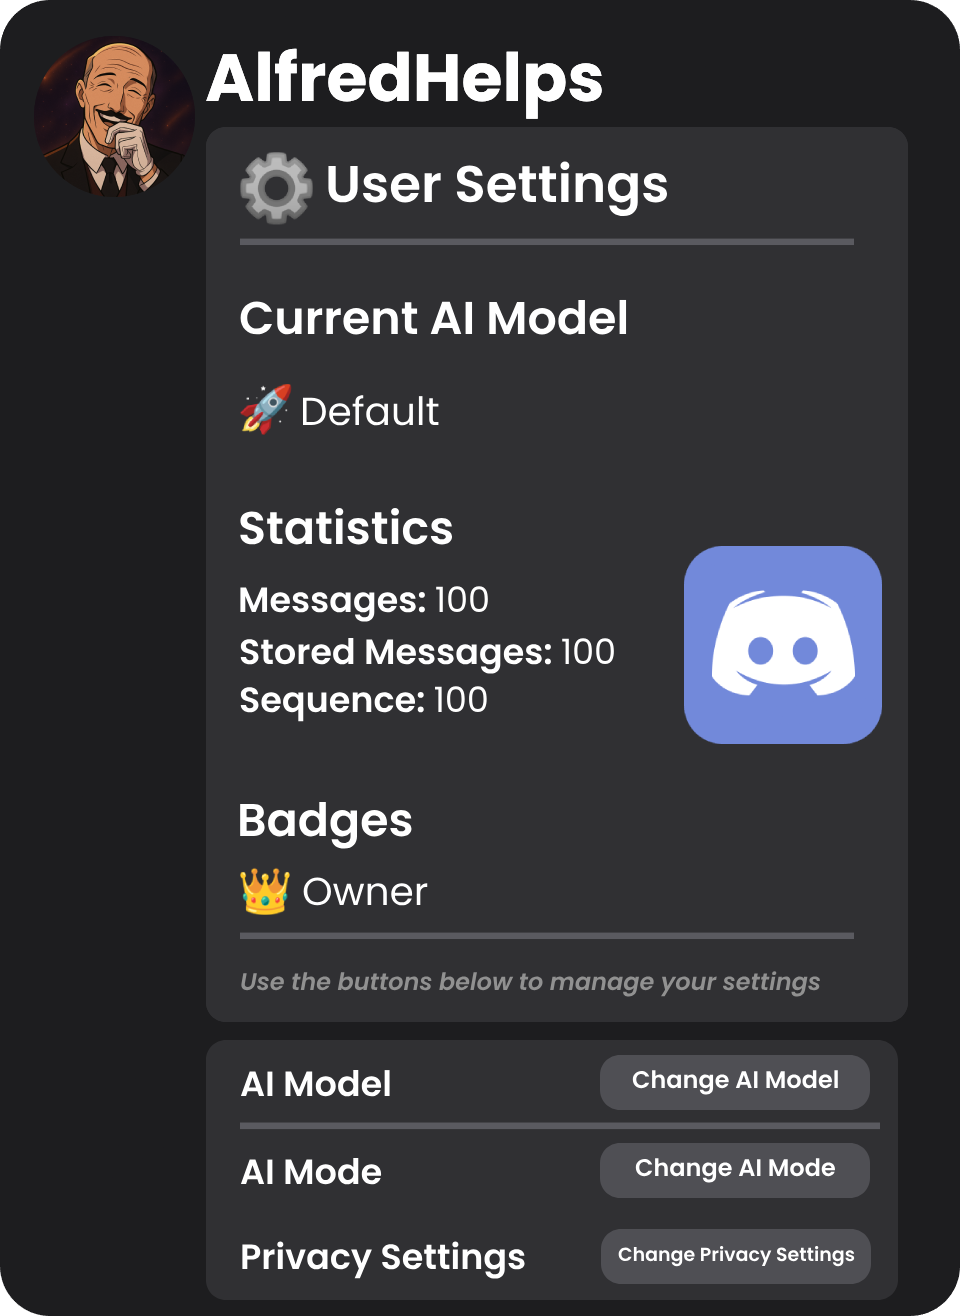Click the Owner badge label
The width and height of the screenshot is (960, 1316).
[x=365, y=891]
